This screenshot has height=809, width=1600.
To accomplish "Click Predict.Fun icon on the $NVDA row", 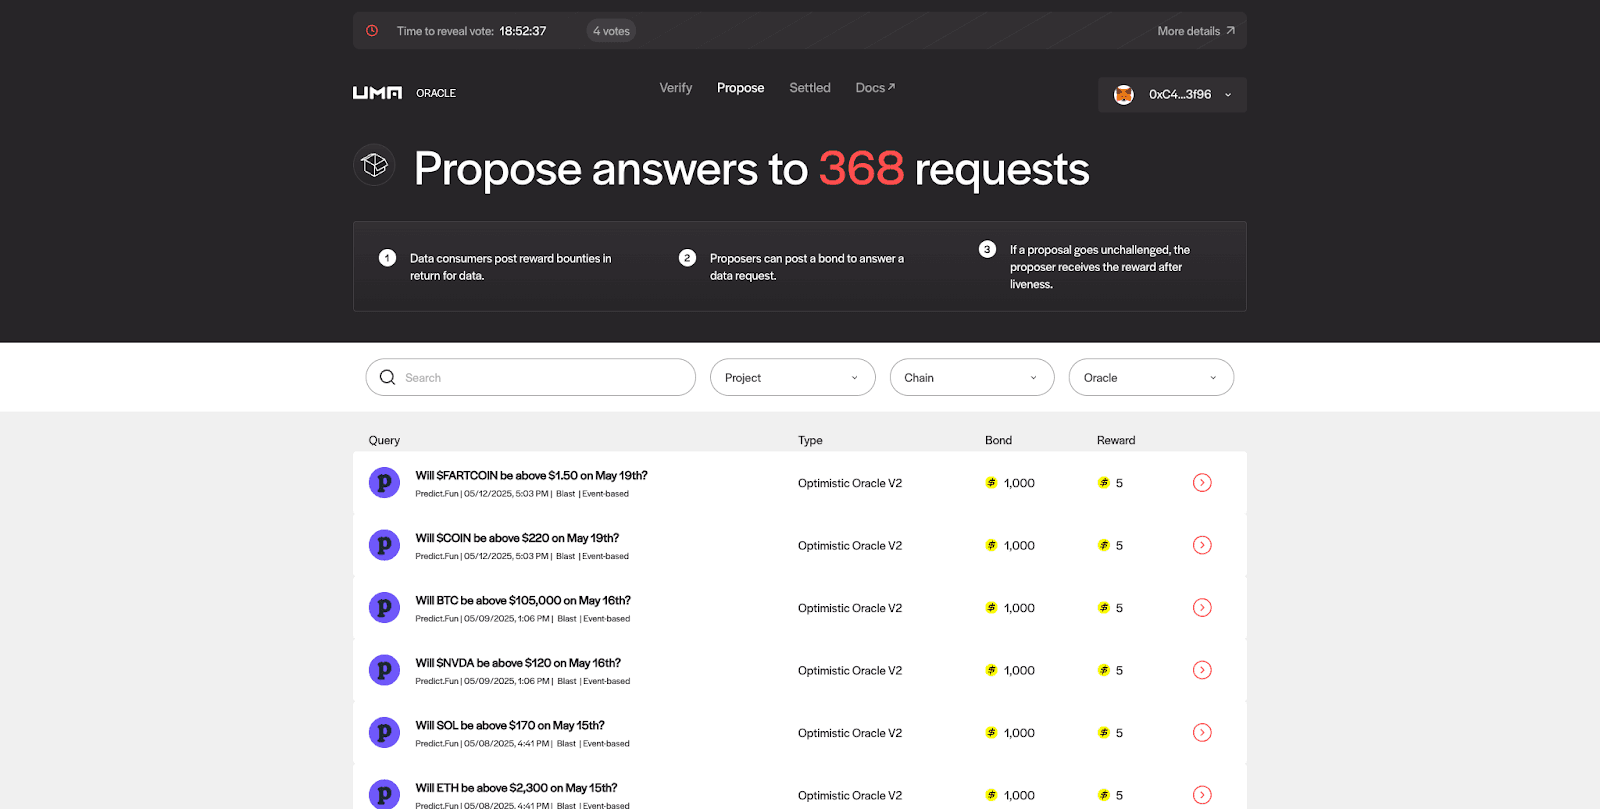I will coord(384,670).
